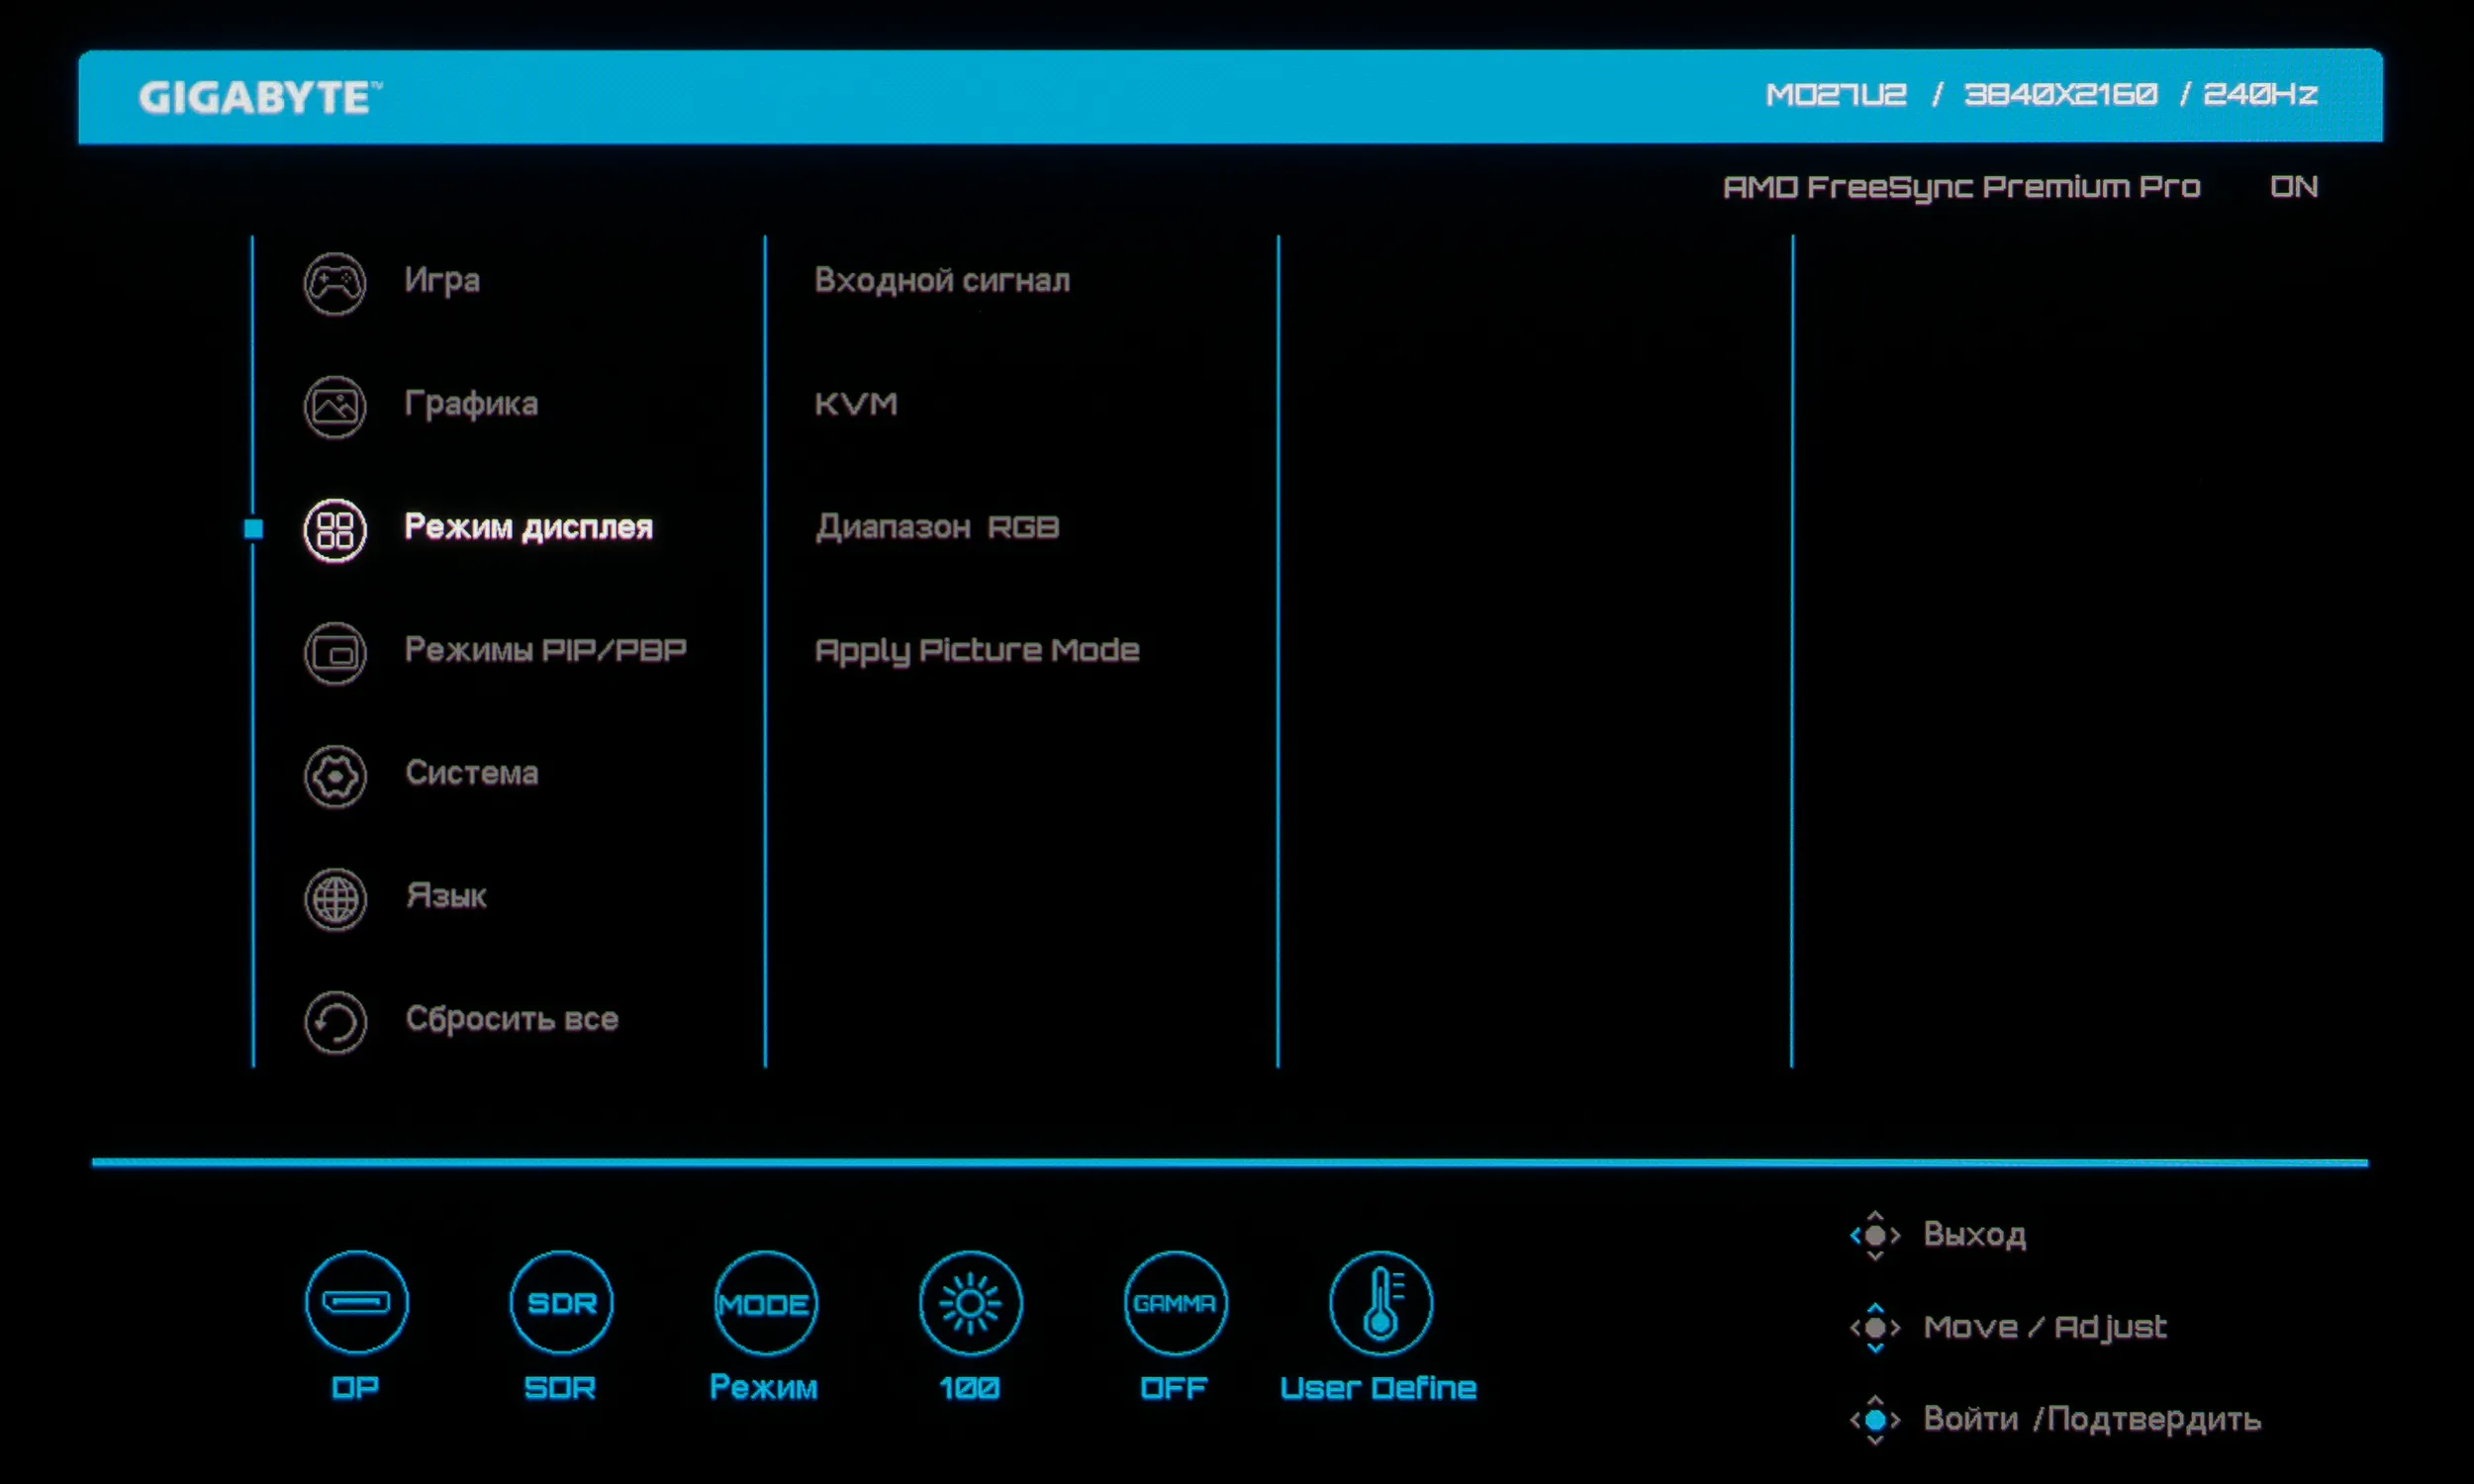Click the Выход exit control hint
Image resolution: width=2474 pixels, height=1484 pixels.
(x=1974, y=1235)
